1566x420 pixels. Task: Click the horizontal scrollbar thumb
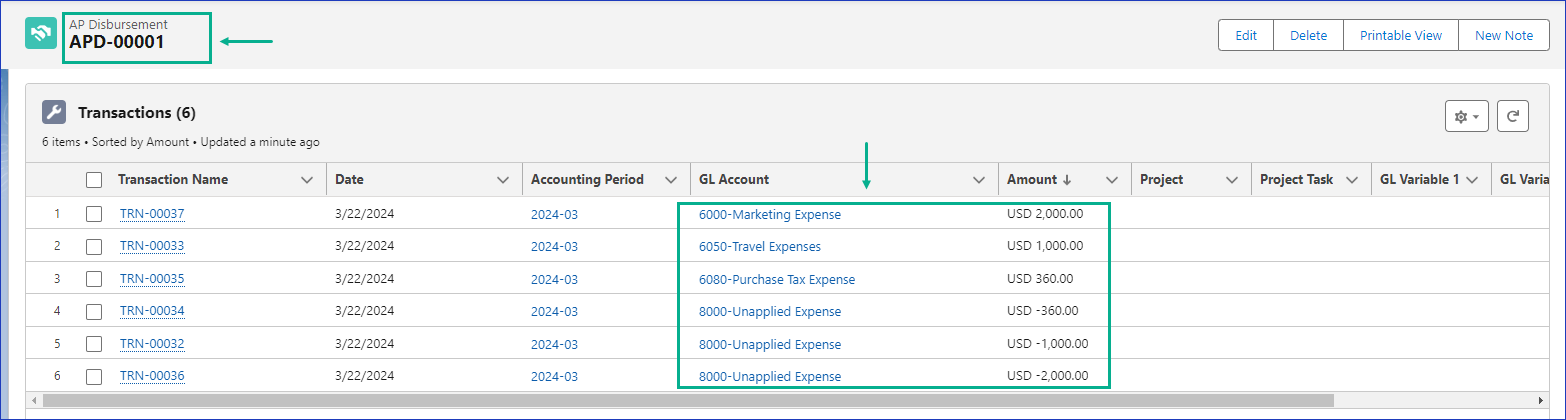point(688,400)
